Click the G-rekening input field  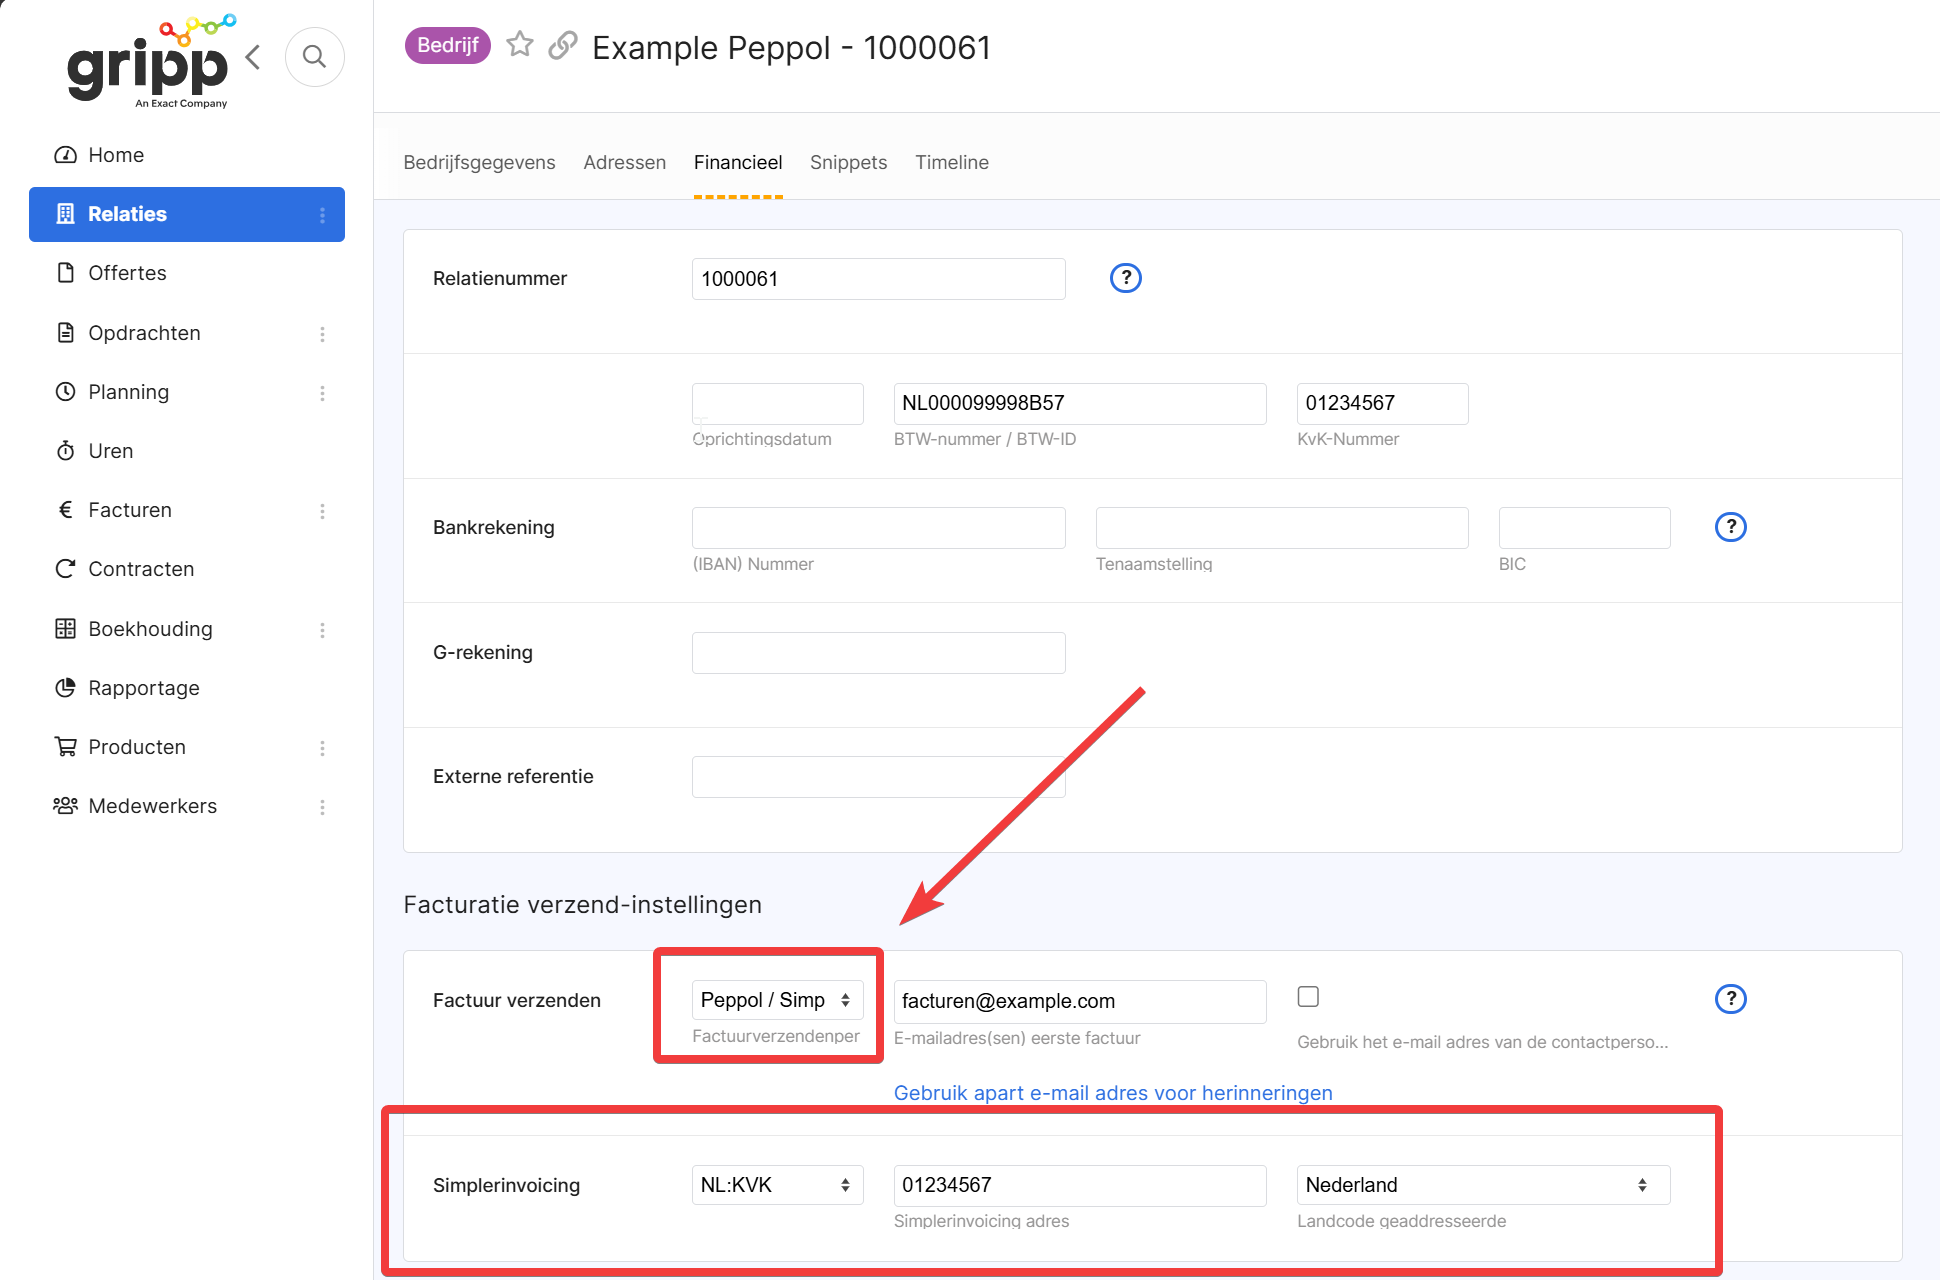878,653
